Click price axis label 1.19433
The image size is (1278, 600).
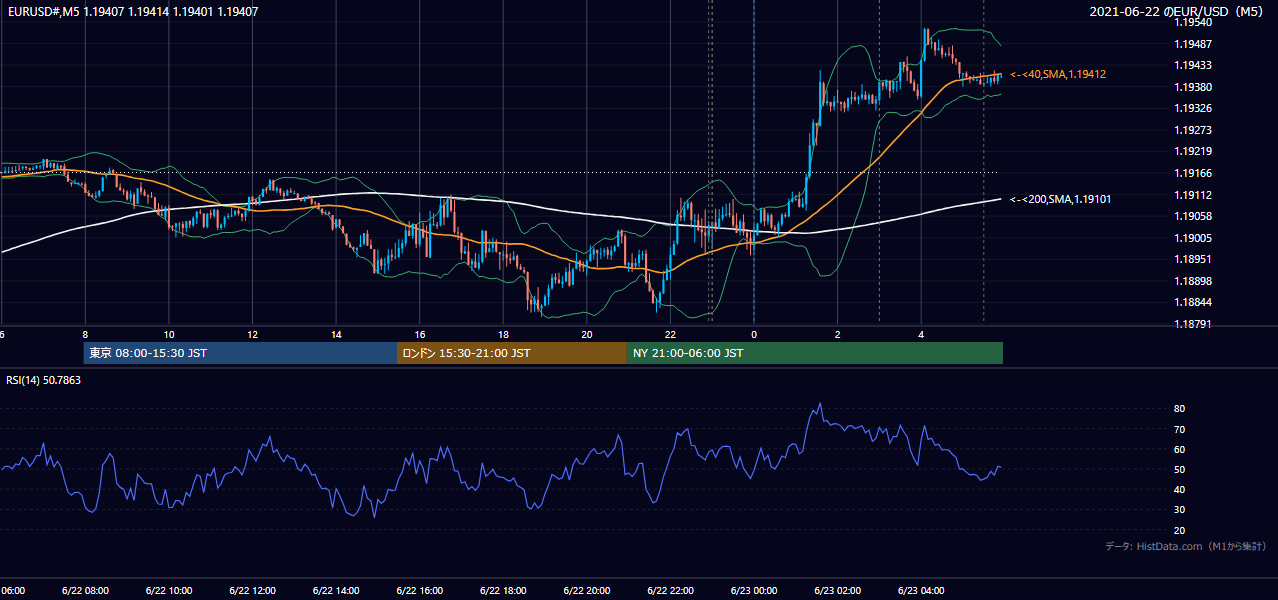(1192, 65)
